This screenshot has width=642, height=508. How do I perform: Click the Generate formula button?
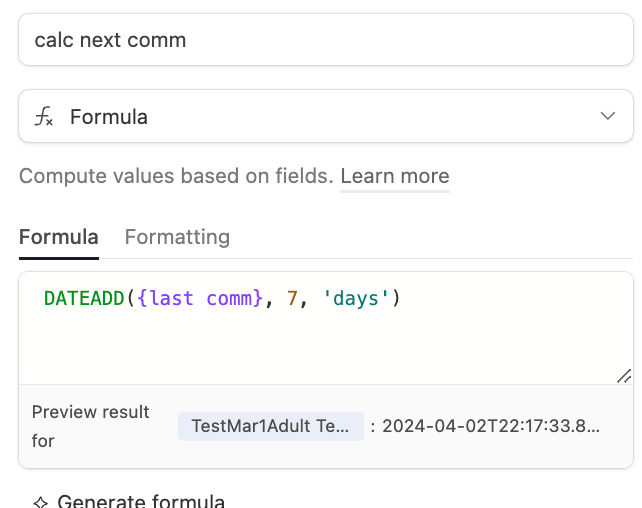129,501
